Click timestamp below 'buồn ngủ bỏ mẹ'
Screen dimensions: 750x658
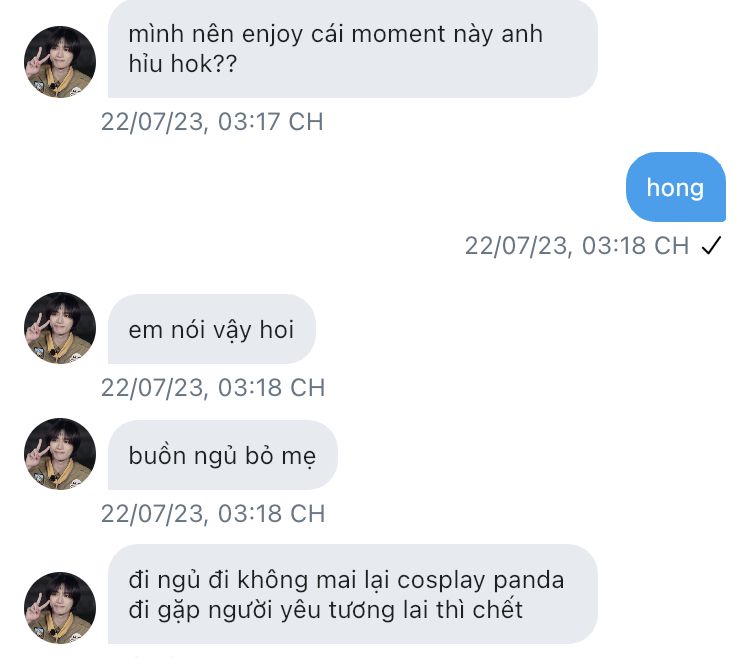tap(212, 513)
